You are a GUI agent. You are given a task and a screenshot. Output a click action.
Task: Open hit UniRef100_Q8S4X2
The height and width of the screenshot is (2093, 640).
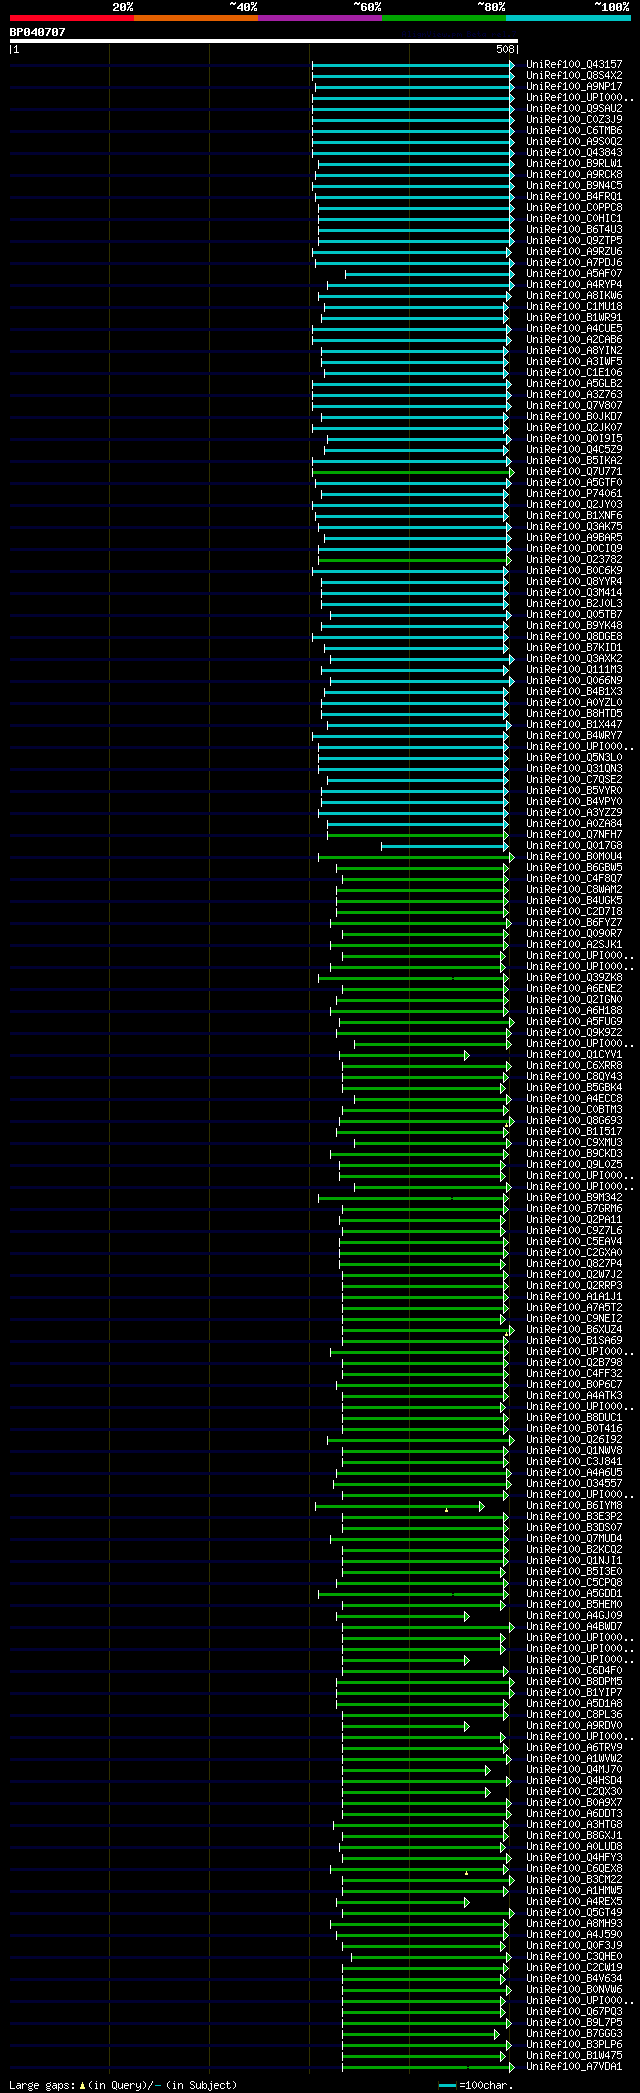click(574, 75)
